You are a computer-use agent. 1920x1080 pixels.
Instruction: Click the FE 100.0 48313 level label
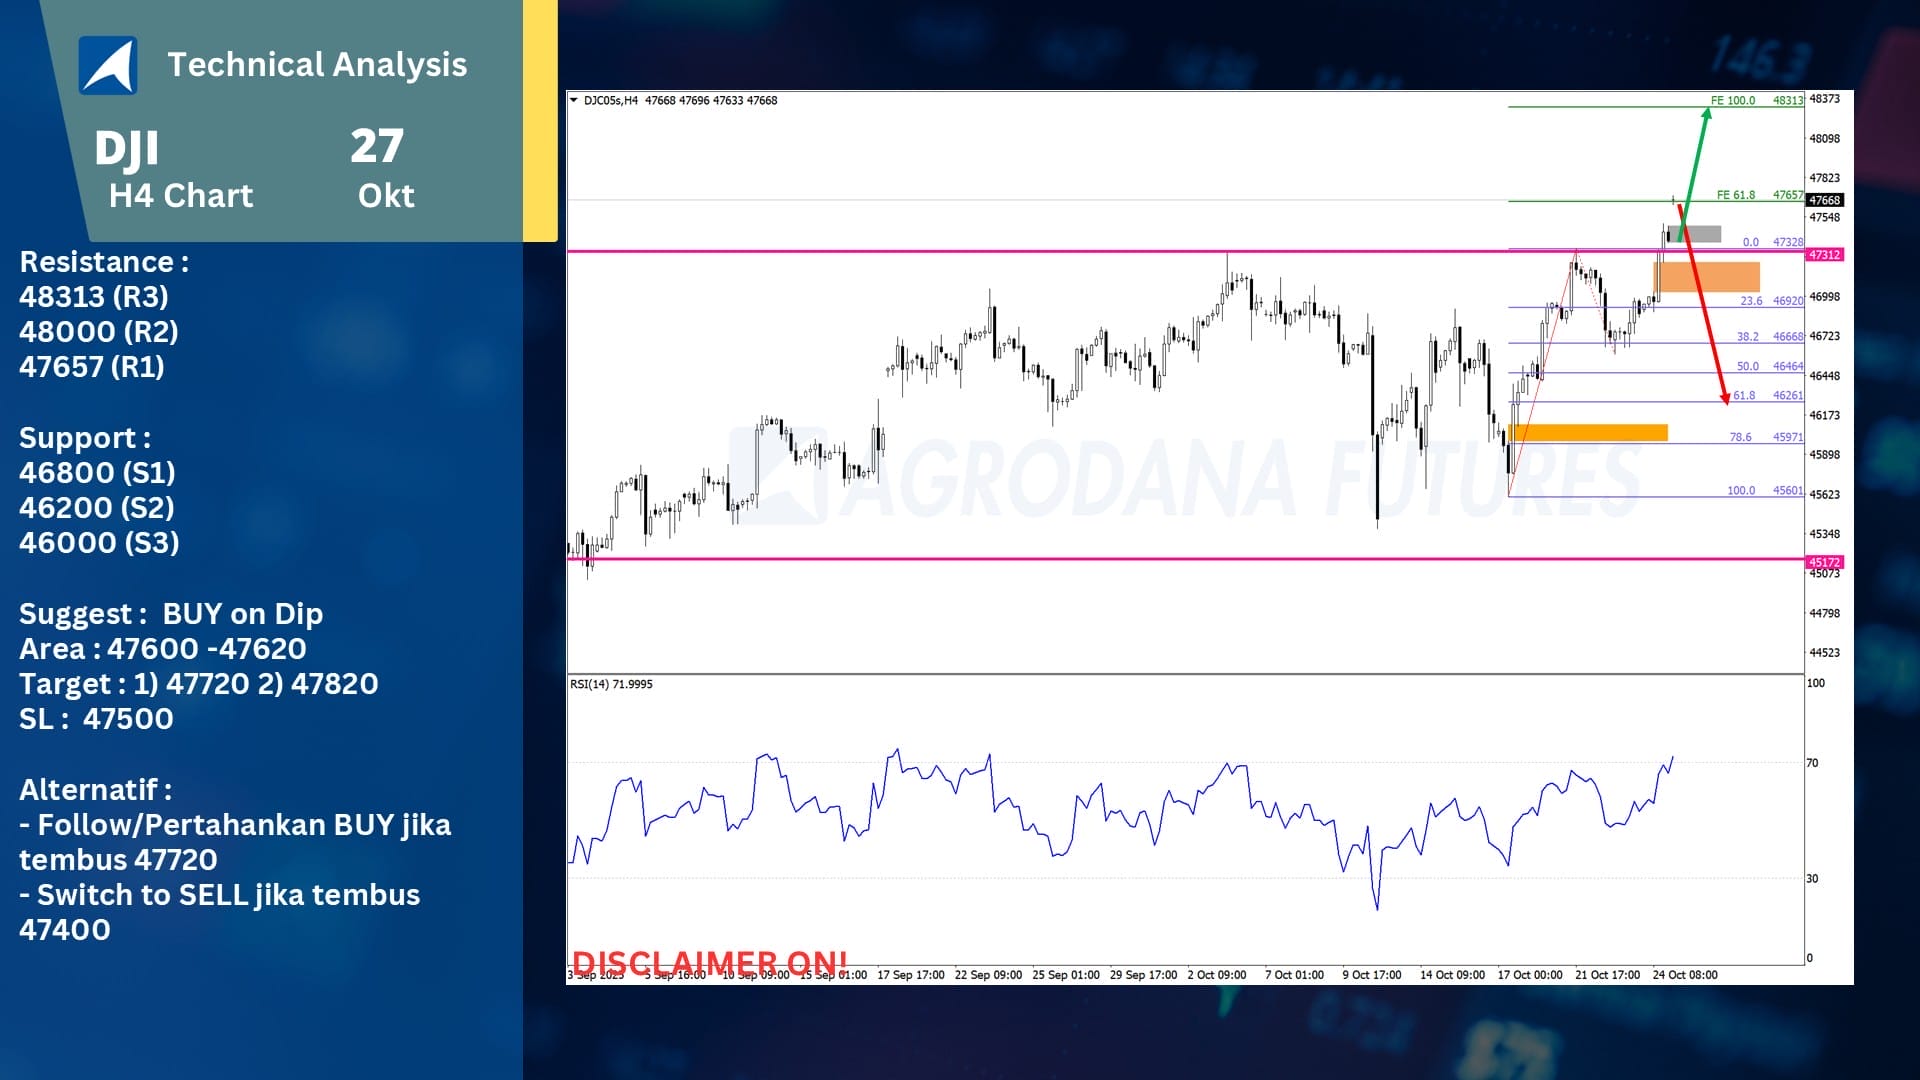(x=1756, y=100)
